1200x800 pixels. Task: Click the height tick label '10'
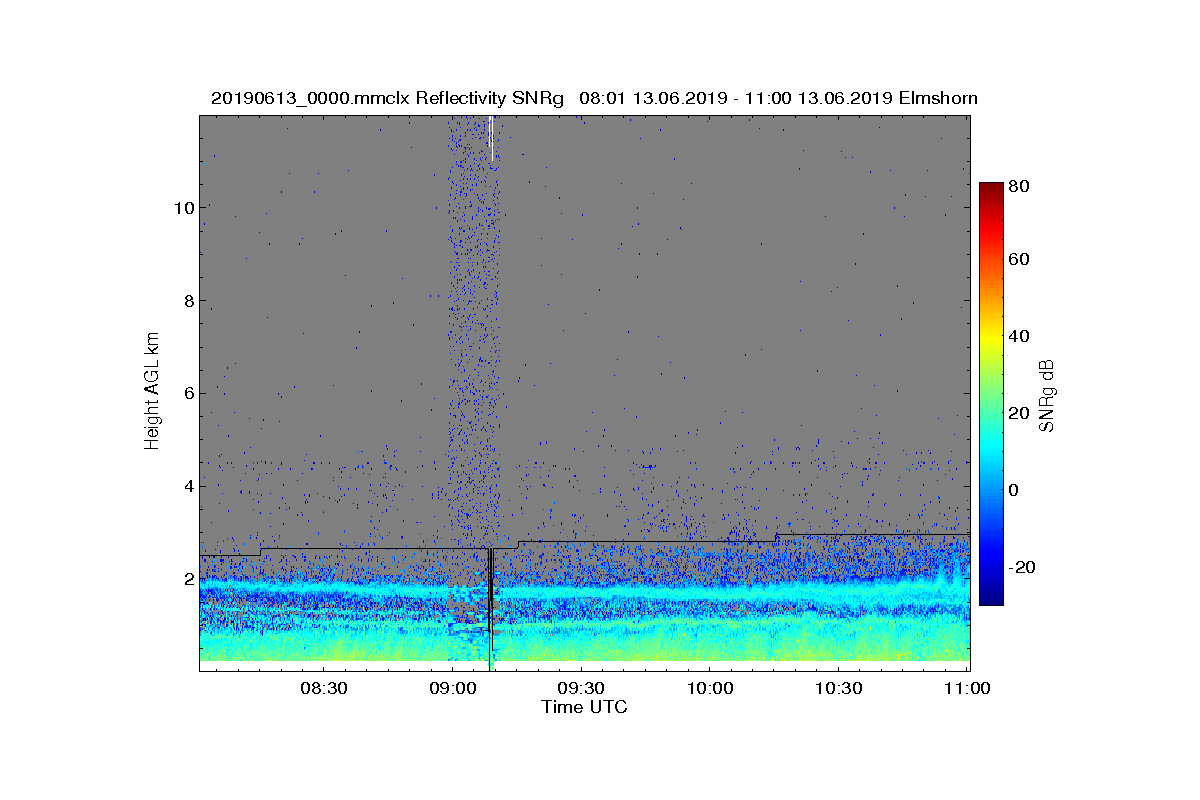point(183,208)
